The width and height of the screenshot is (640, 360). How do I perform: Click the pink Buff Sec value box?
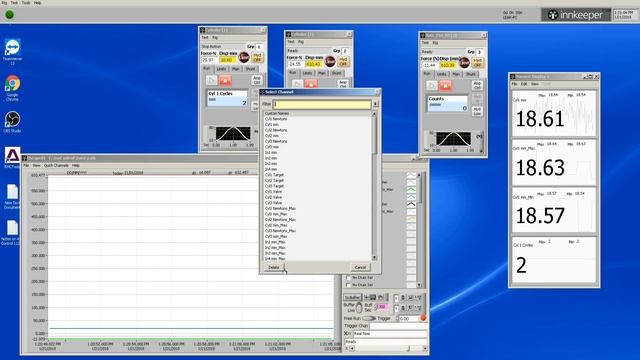point(382,307)
